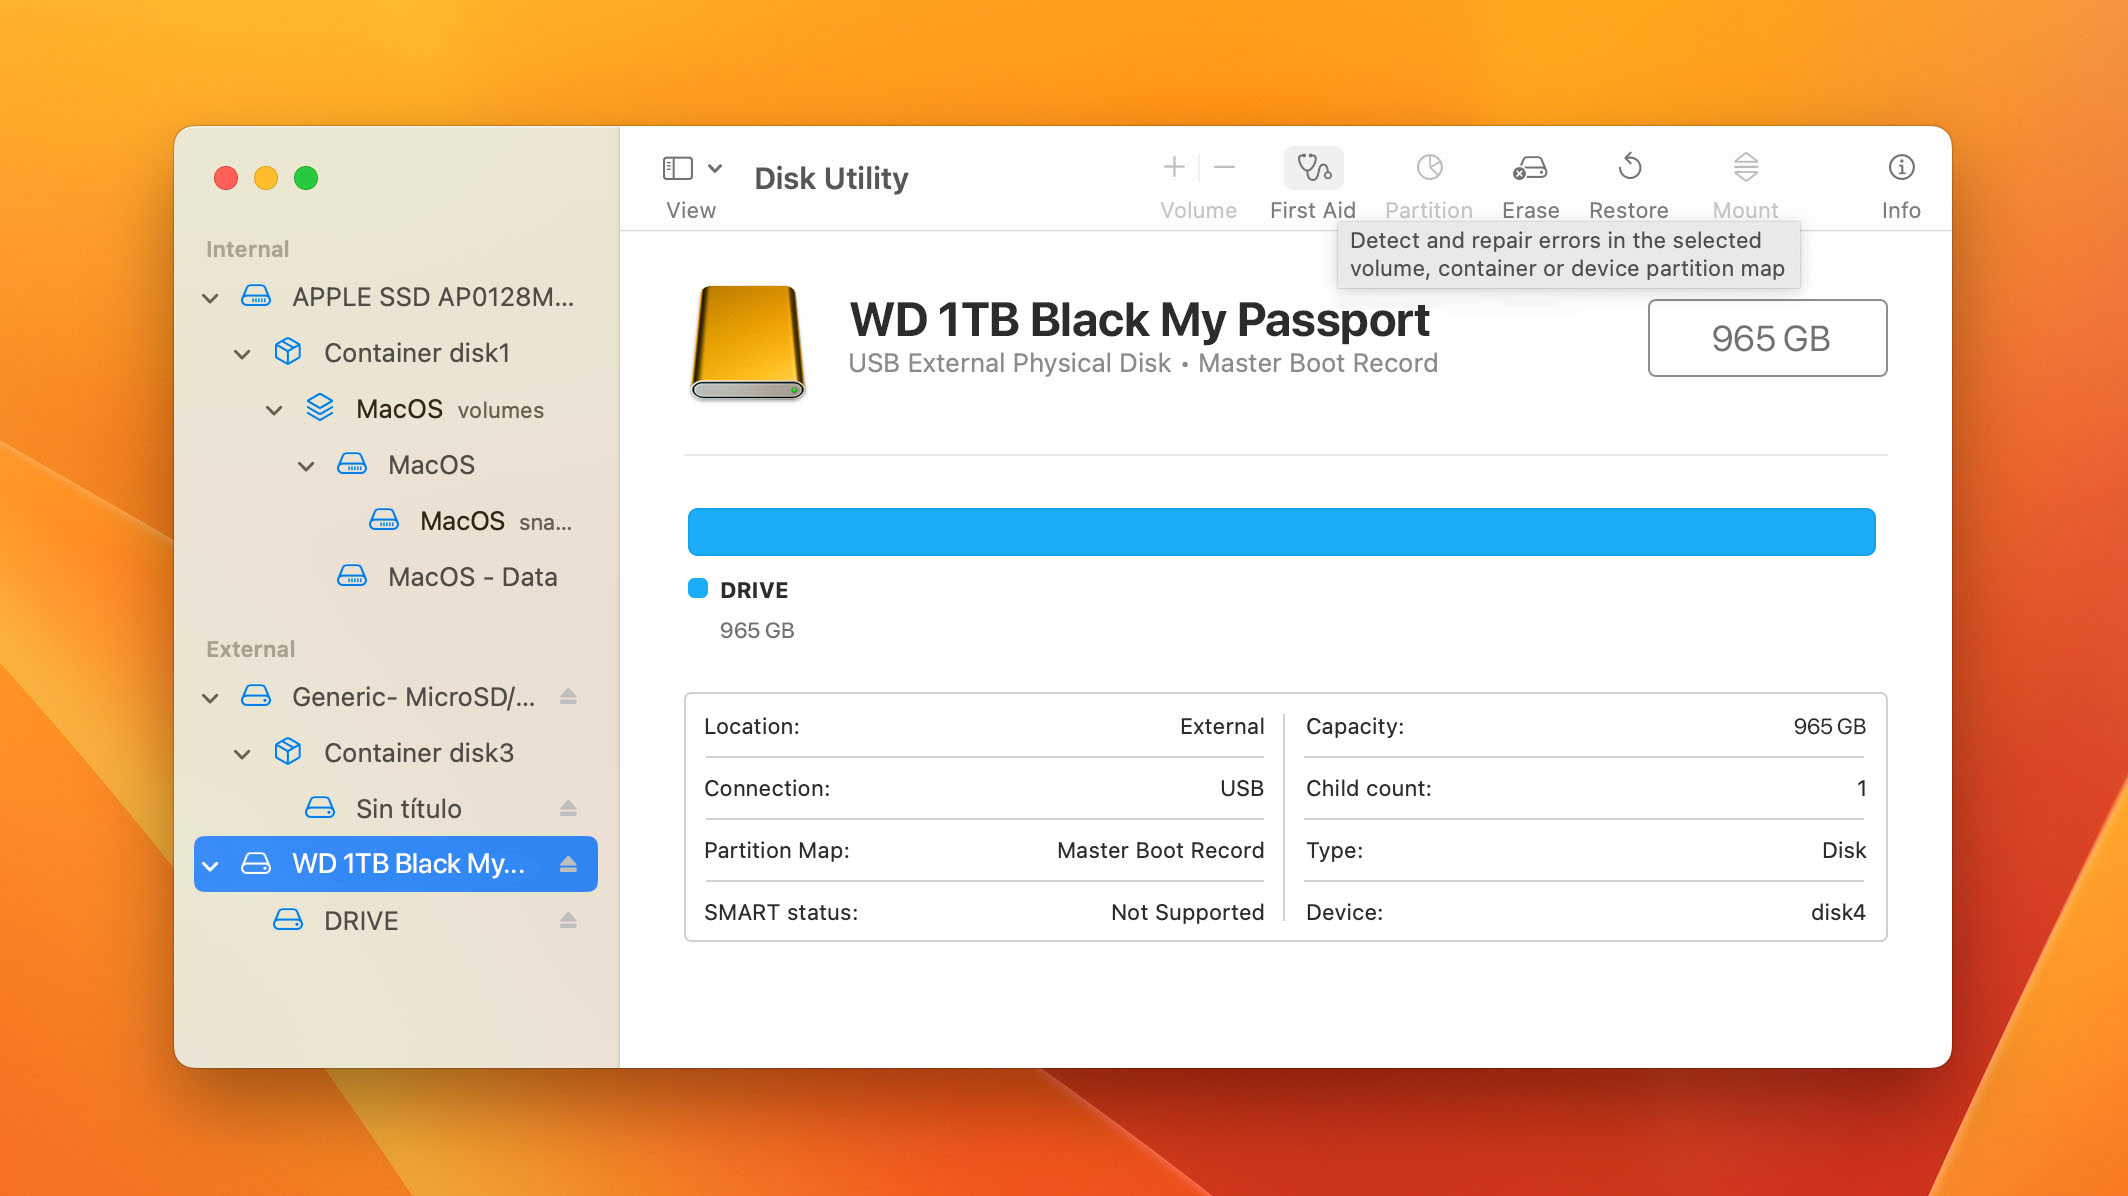
Task: Toggle the sidebar View icon
Action: (678, 168)
